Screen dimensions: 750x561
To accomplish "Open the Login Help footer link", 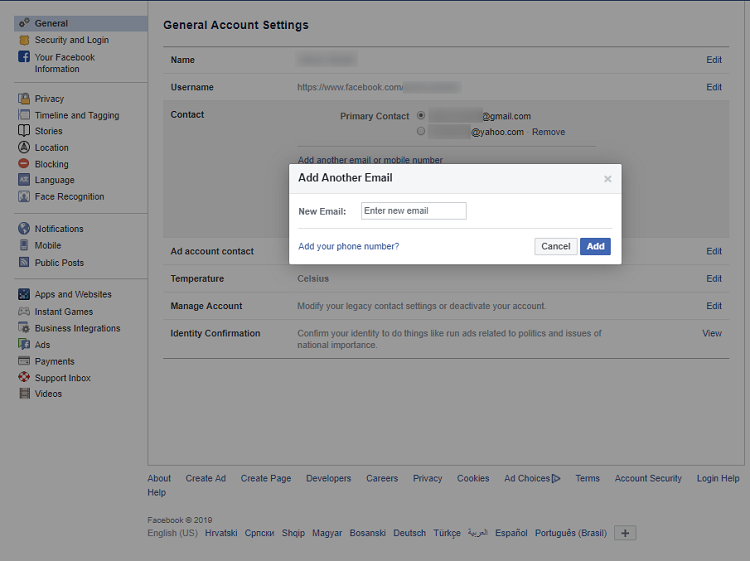I will point(718,478).
